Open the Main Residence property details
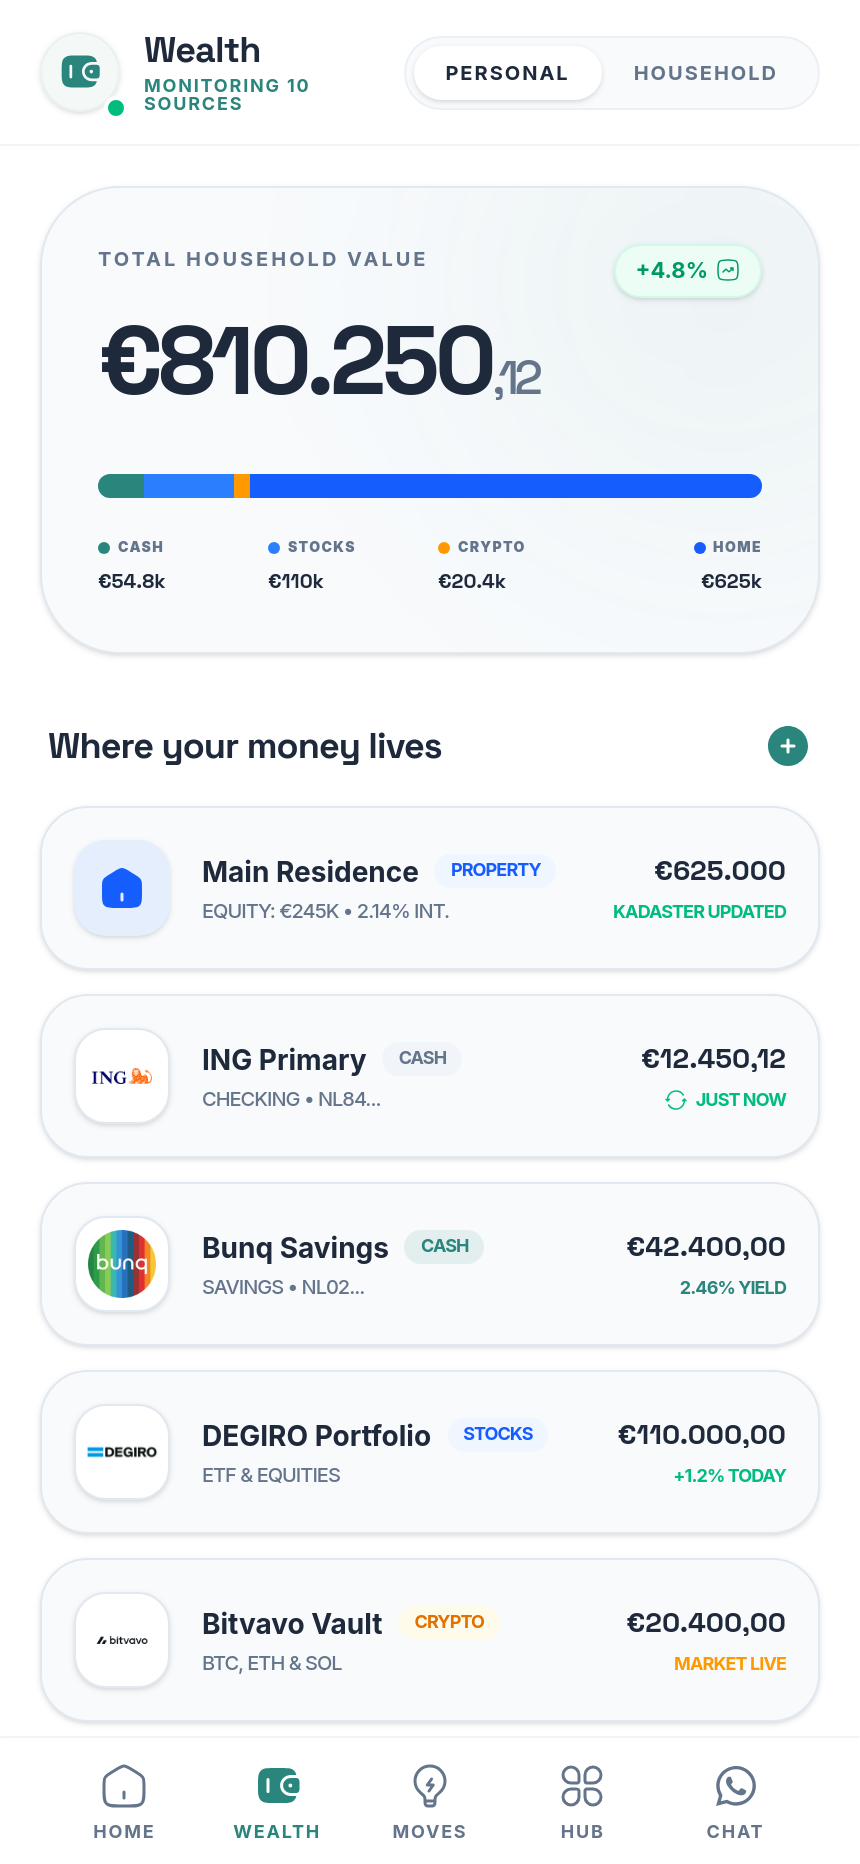 (x=429, y=888)
